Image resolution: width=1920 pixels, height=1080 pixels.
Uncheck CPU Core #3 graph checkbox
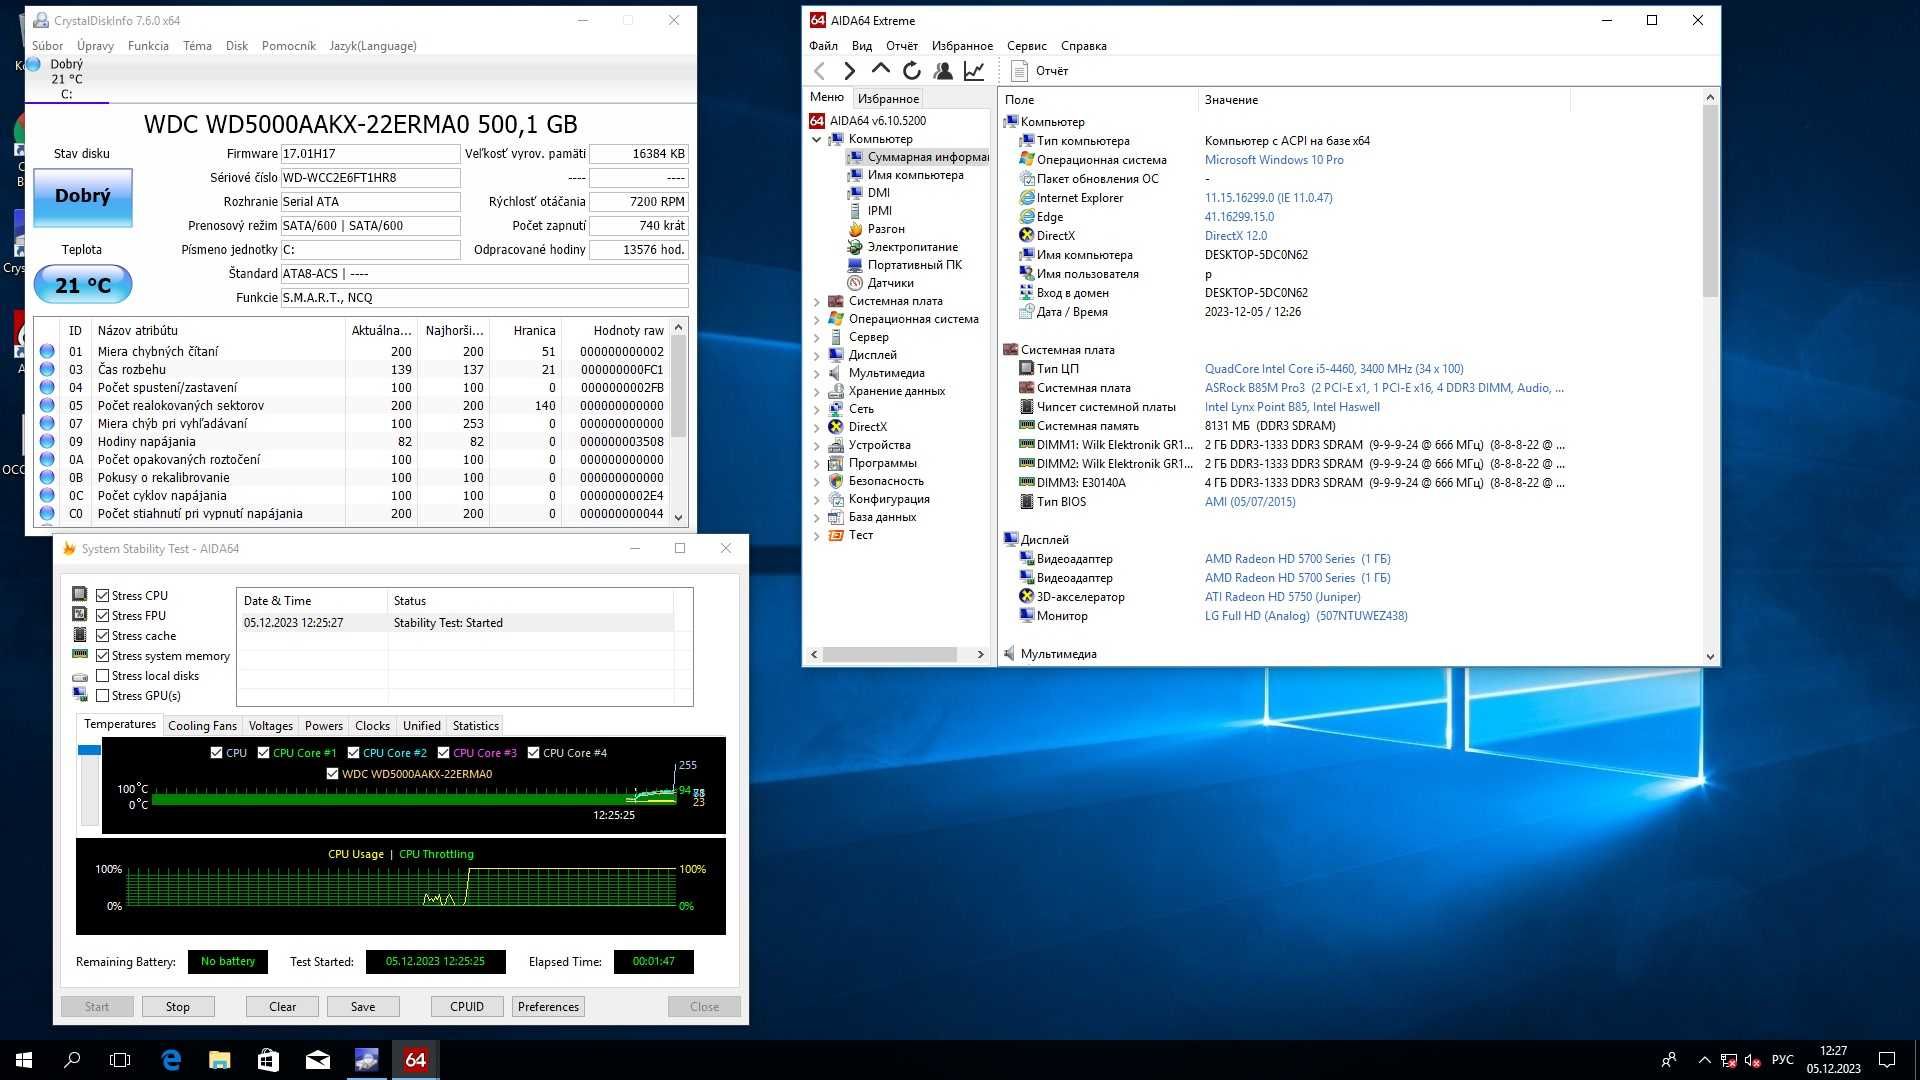point(444,753)
